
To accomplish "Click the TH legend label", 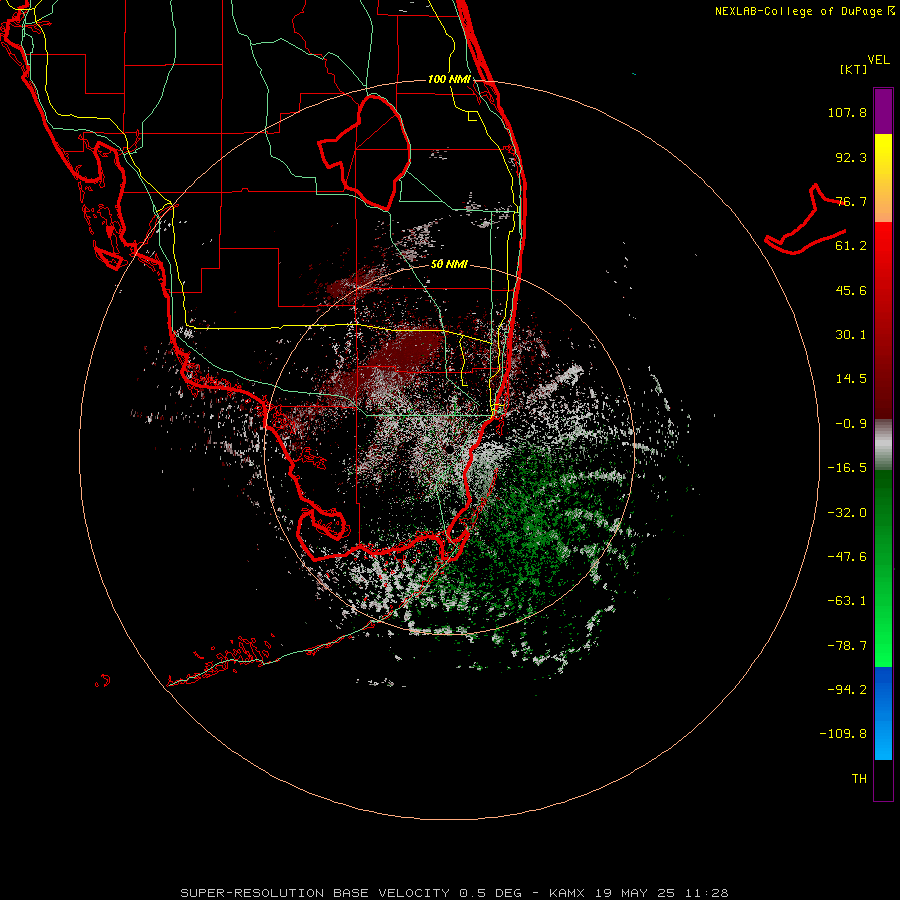I will (859, 779).
